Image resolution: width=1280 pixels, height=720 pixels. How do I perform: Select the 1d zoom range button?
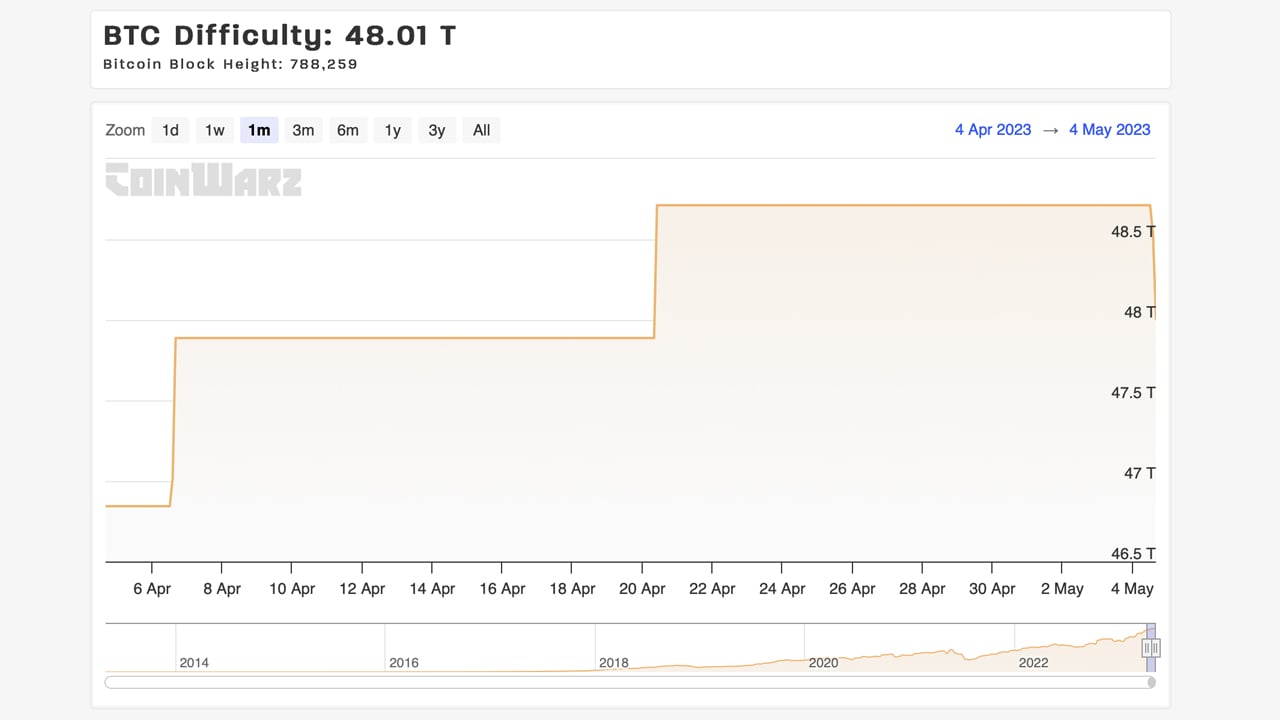[x=170, y=130]
